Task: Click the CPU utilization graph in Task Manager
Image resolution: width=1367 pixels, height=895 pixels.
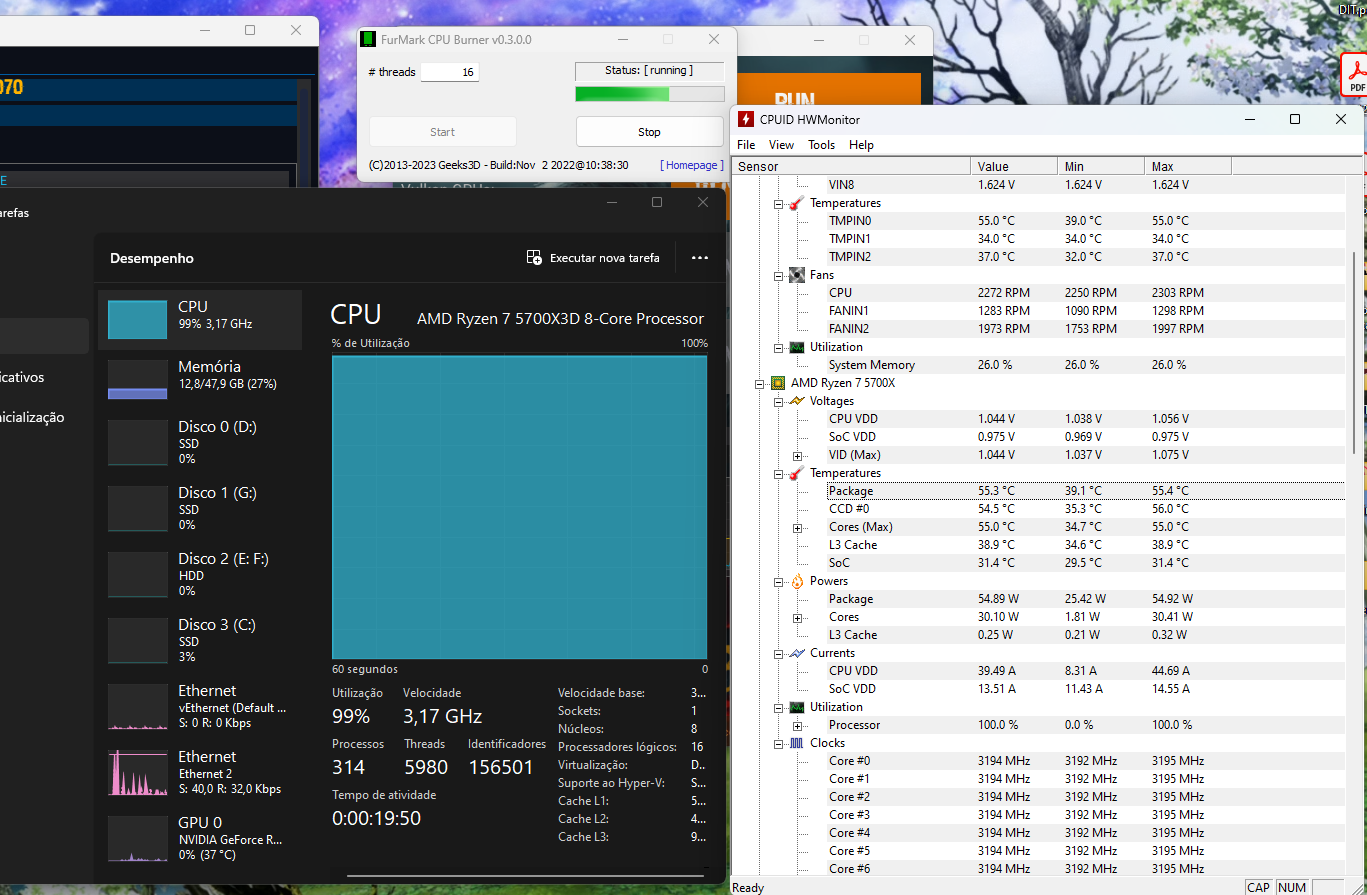Action: [x=519, y=505]
